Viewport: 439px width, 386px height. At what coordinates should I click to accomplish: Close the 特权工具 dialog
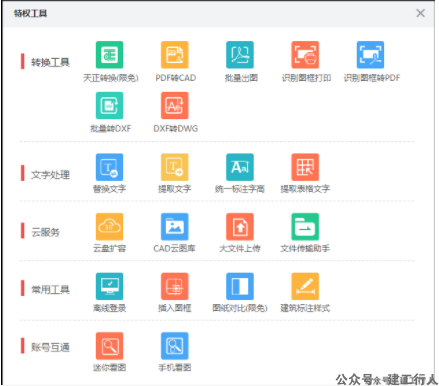coord(420,13)
